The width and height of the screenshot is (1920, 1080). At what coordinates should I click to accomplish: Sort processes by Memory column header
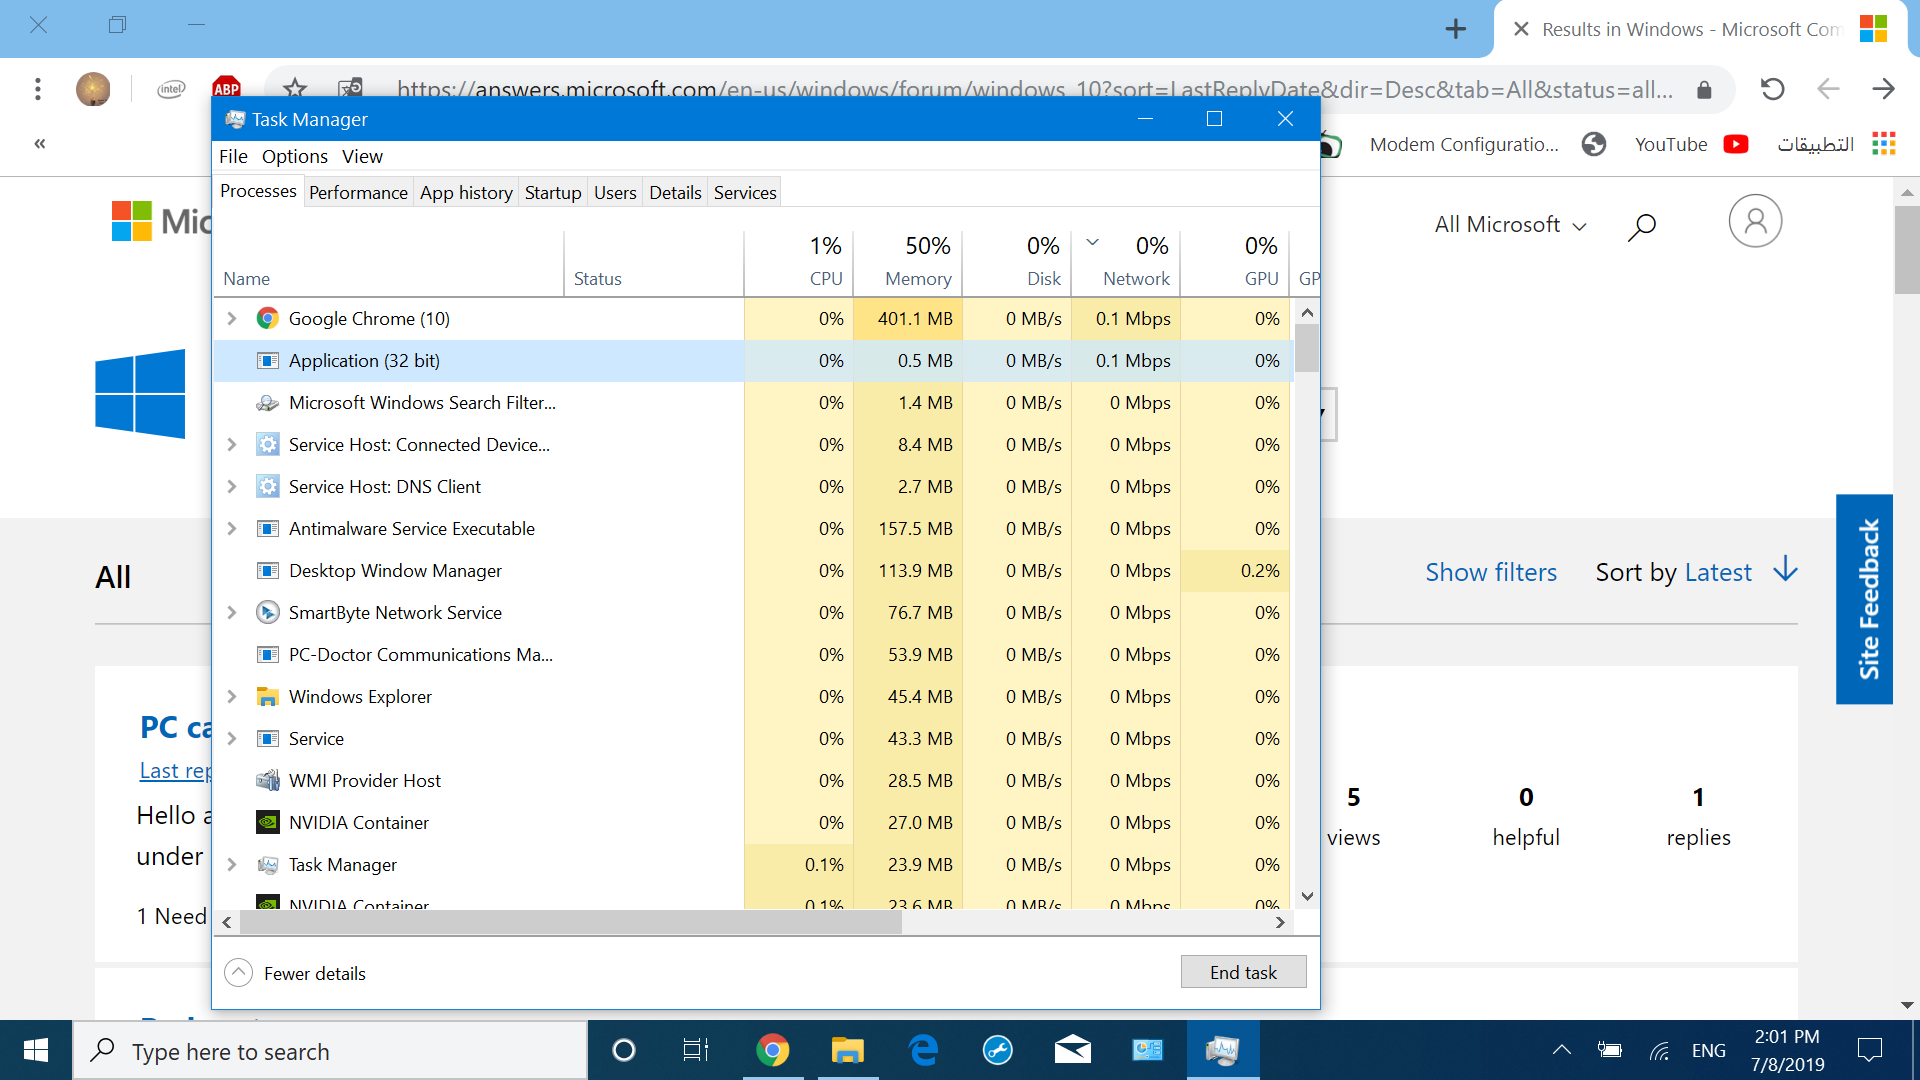(x=908, y=263)
